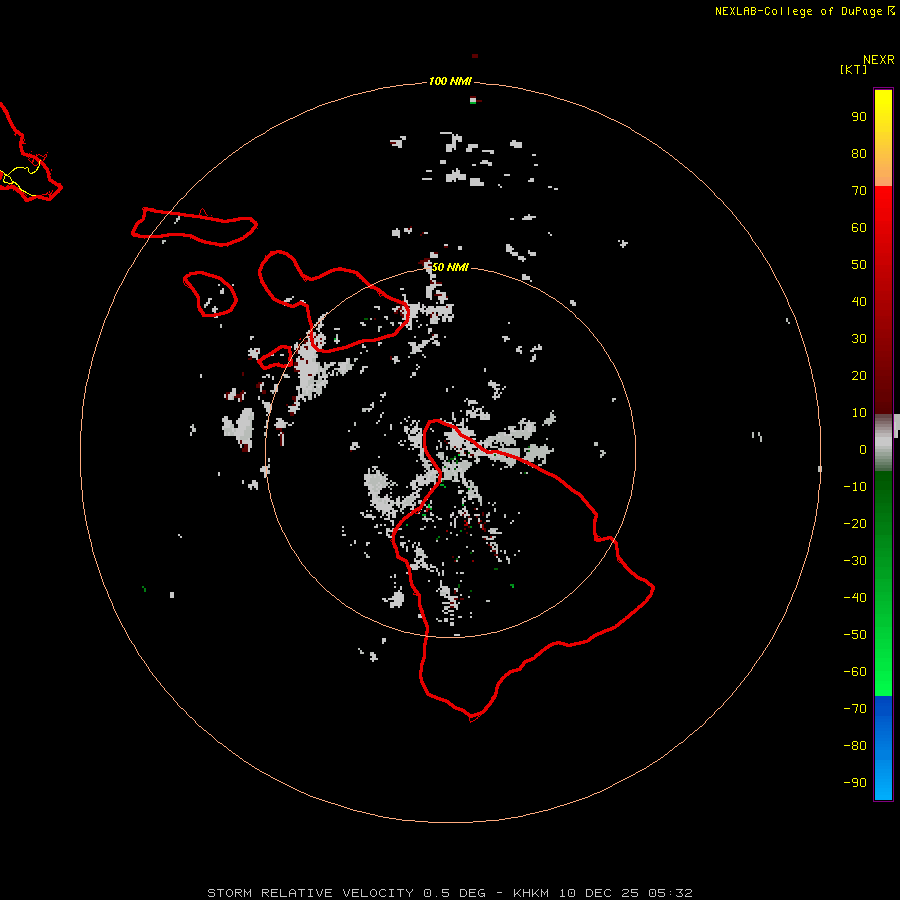Click the yellow top segment of color bar
The height and width of the screenshot is (900, 900).
pos(883,138)
